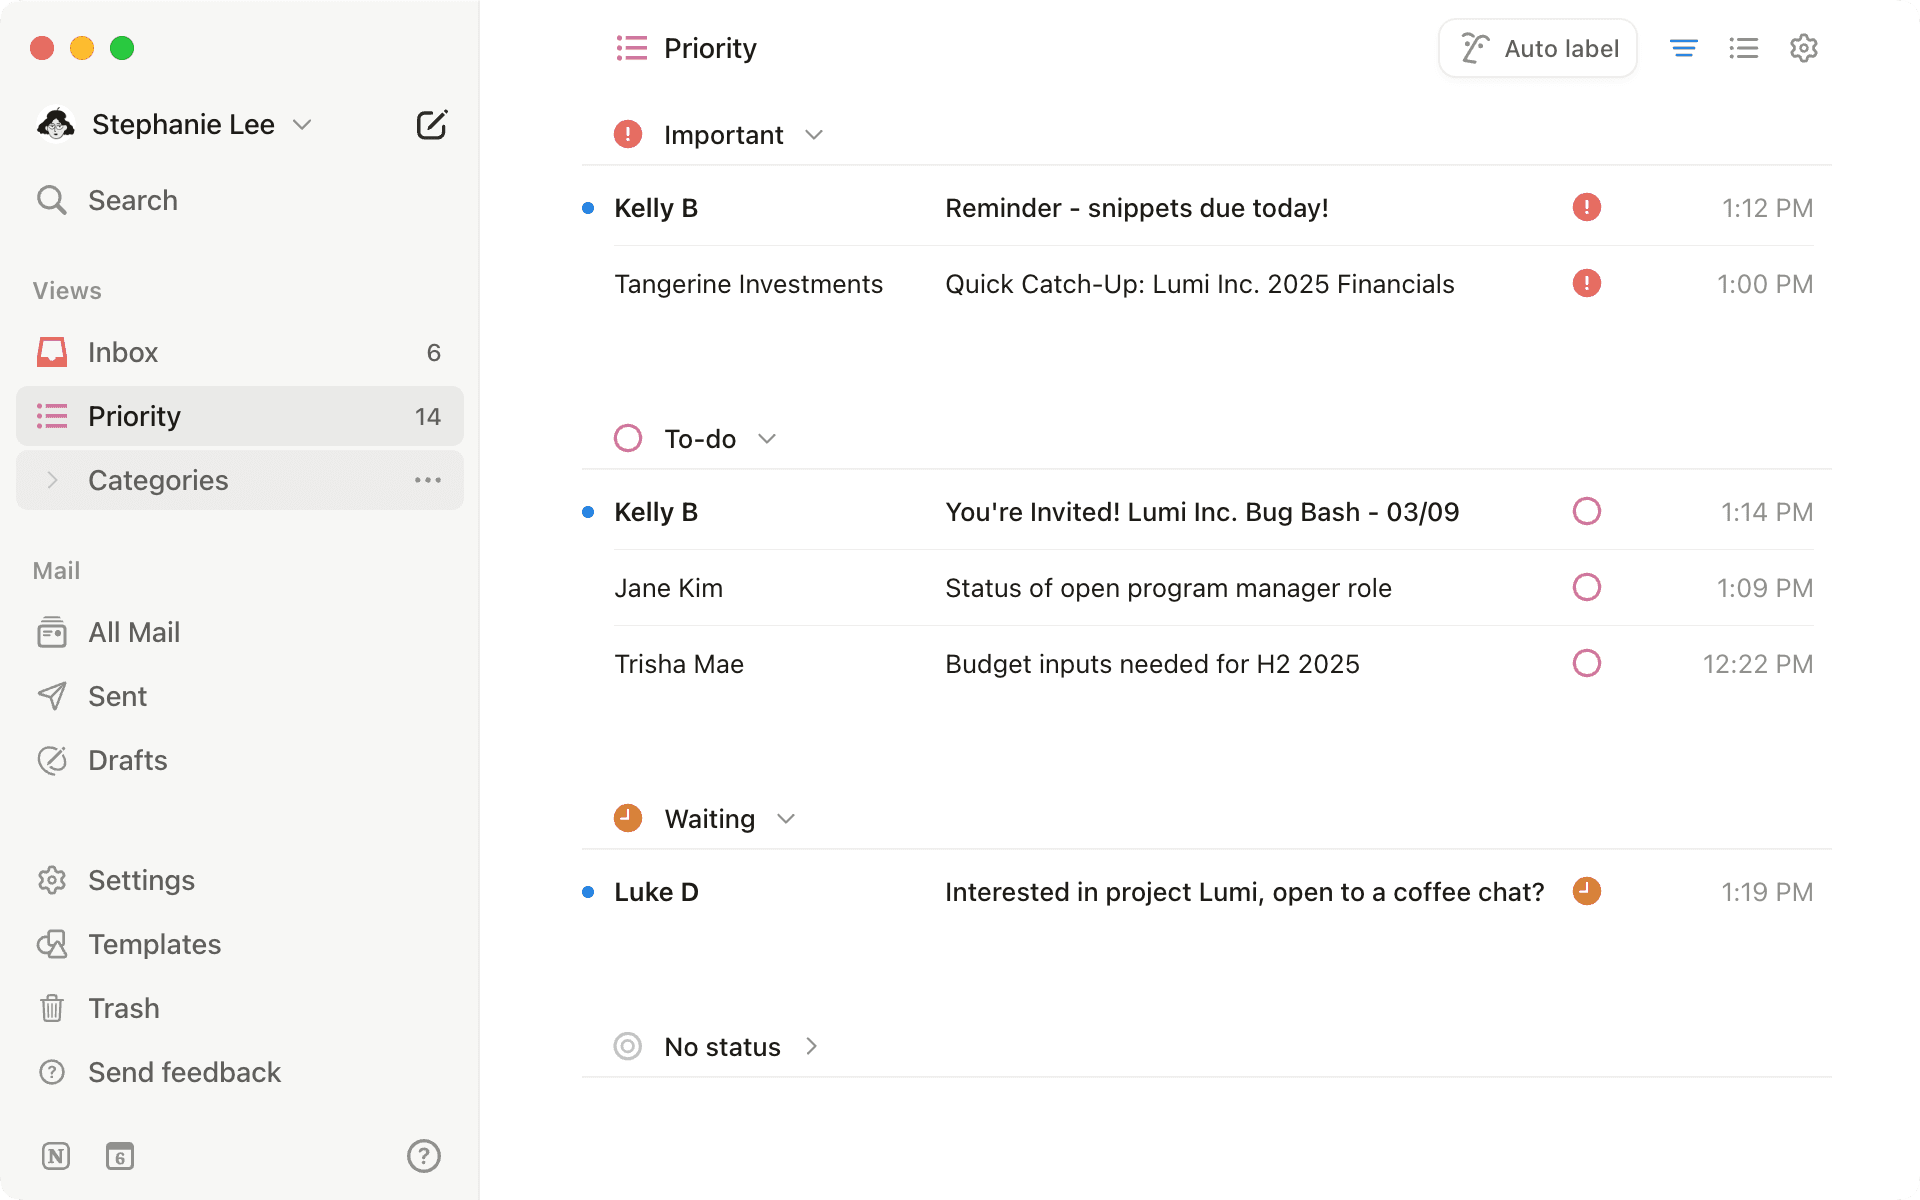
Task: Click Send feedback
Action: click(x=184, y=1072)
